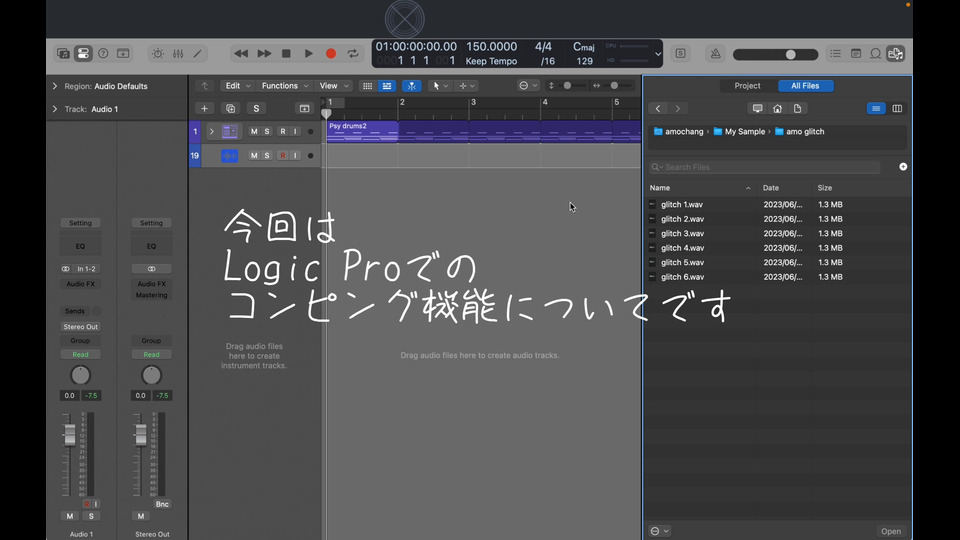
Task: Expand the Track Audio 1 section
Action: coord(55,109)
